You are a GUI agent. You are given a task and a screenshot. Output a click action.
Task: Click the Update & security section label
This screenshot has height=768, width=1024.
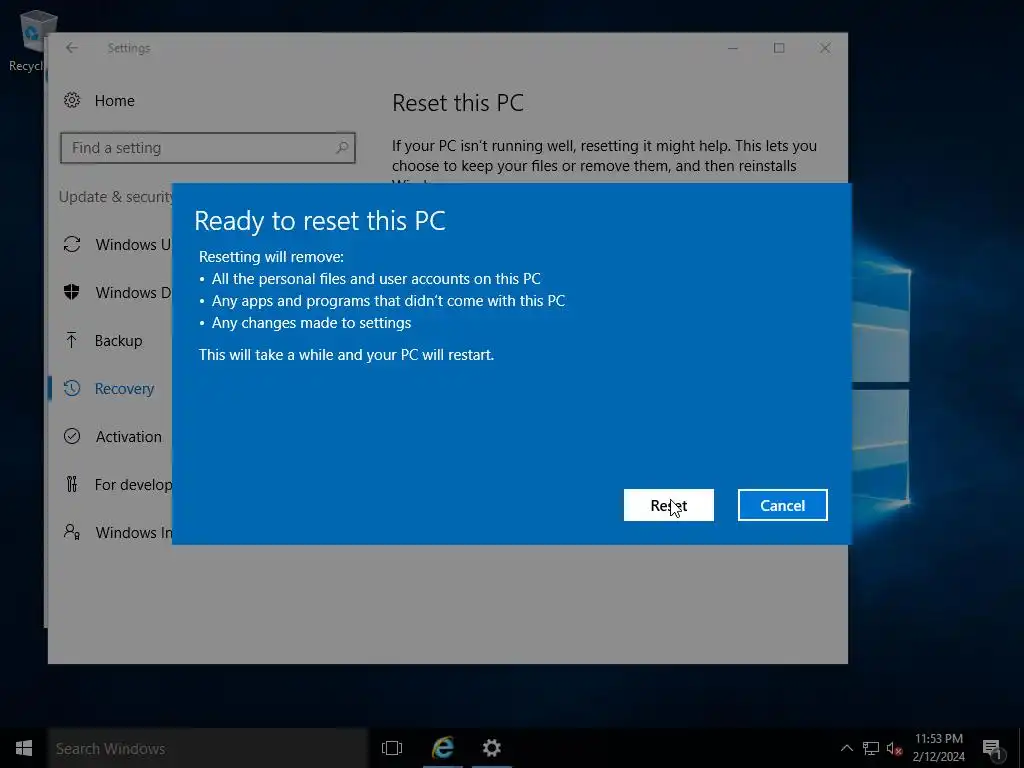click(x=116, y=197)
